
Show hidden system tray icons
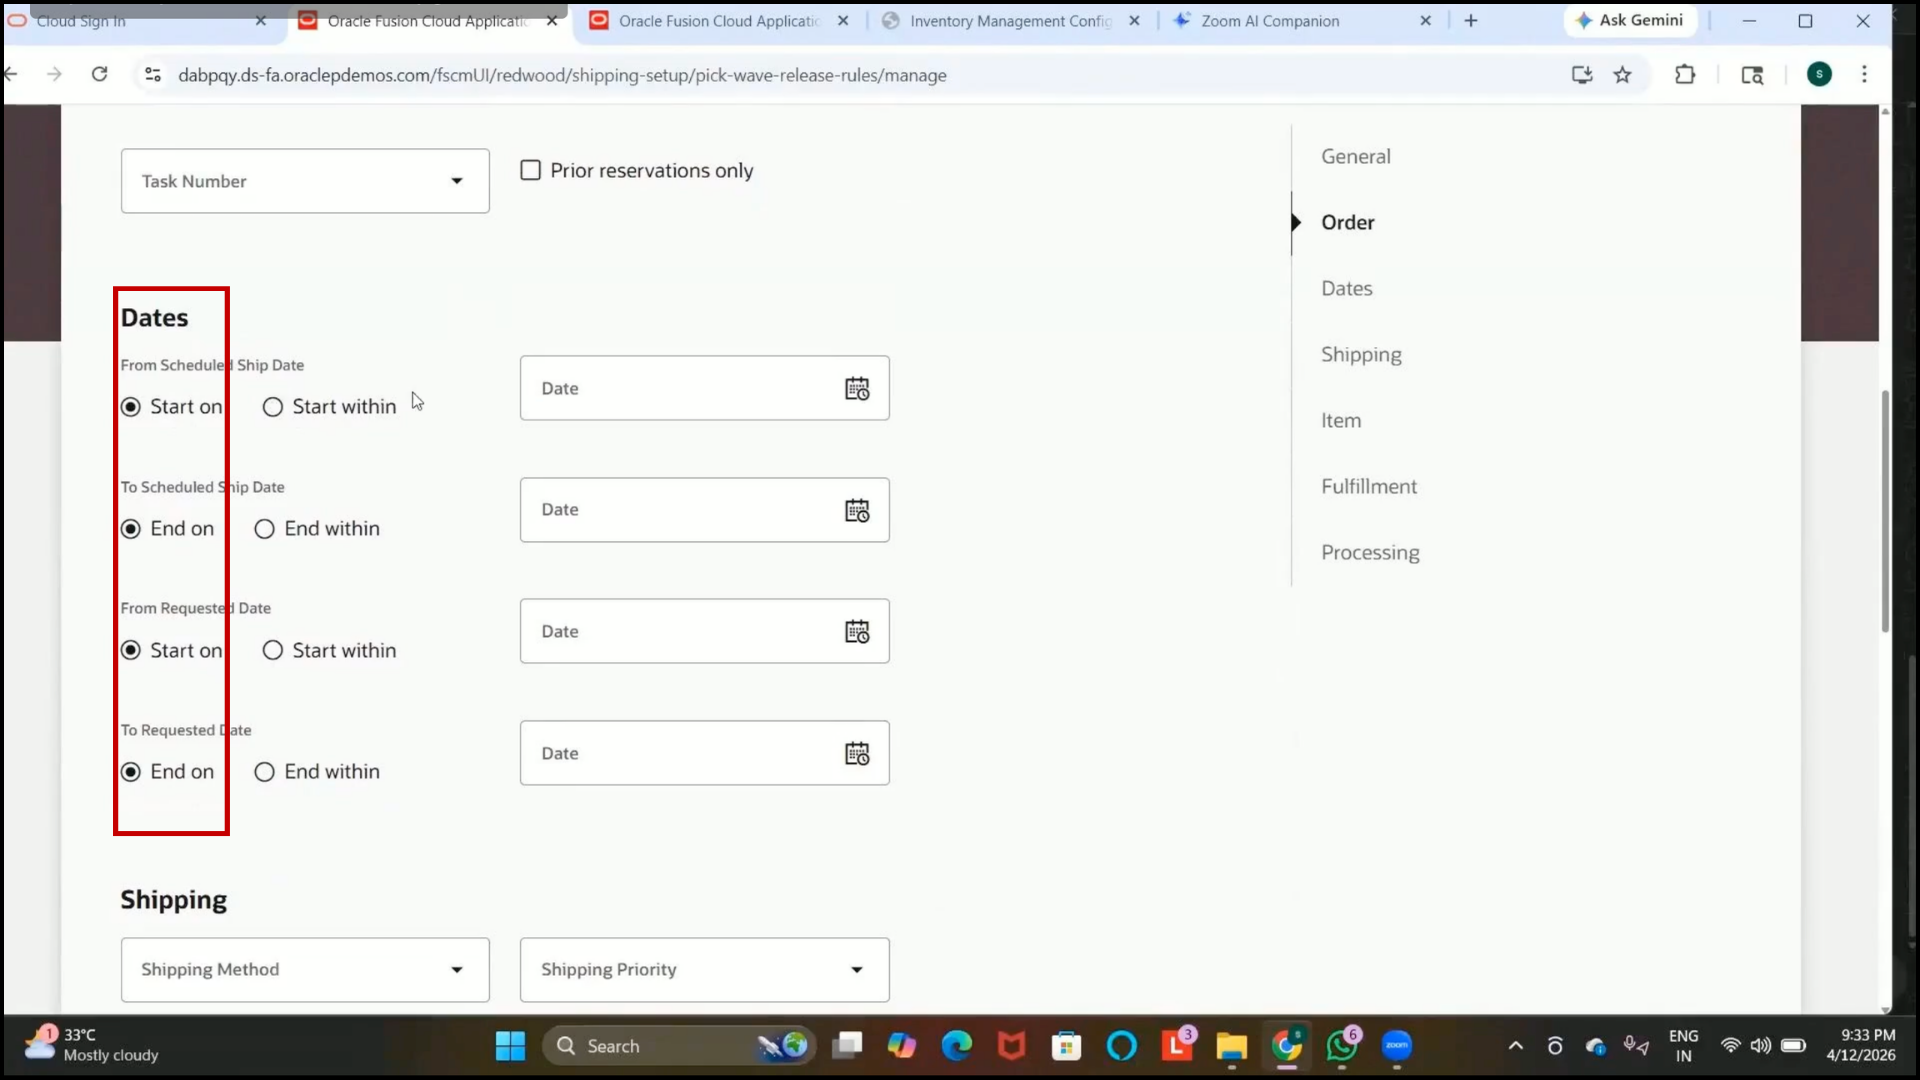click(x=1516, y=1046)
